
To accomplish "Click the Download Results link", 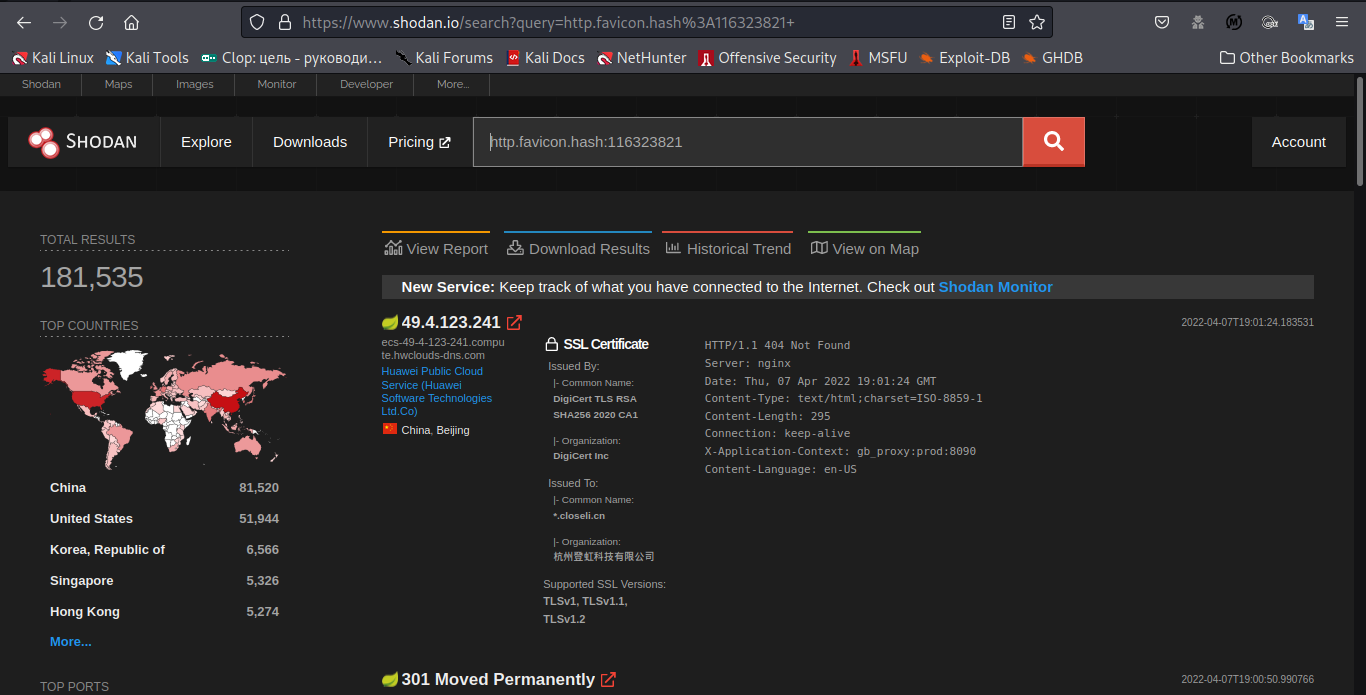I will (578, 249).
